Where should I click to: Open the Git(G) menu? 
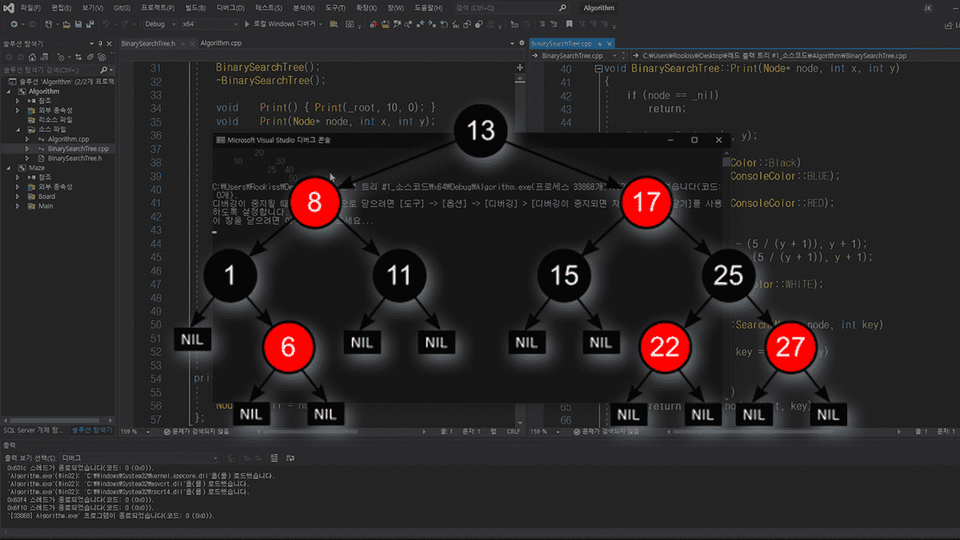122,8
